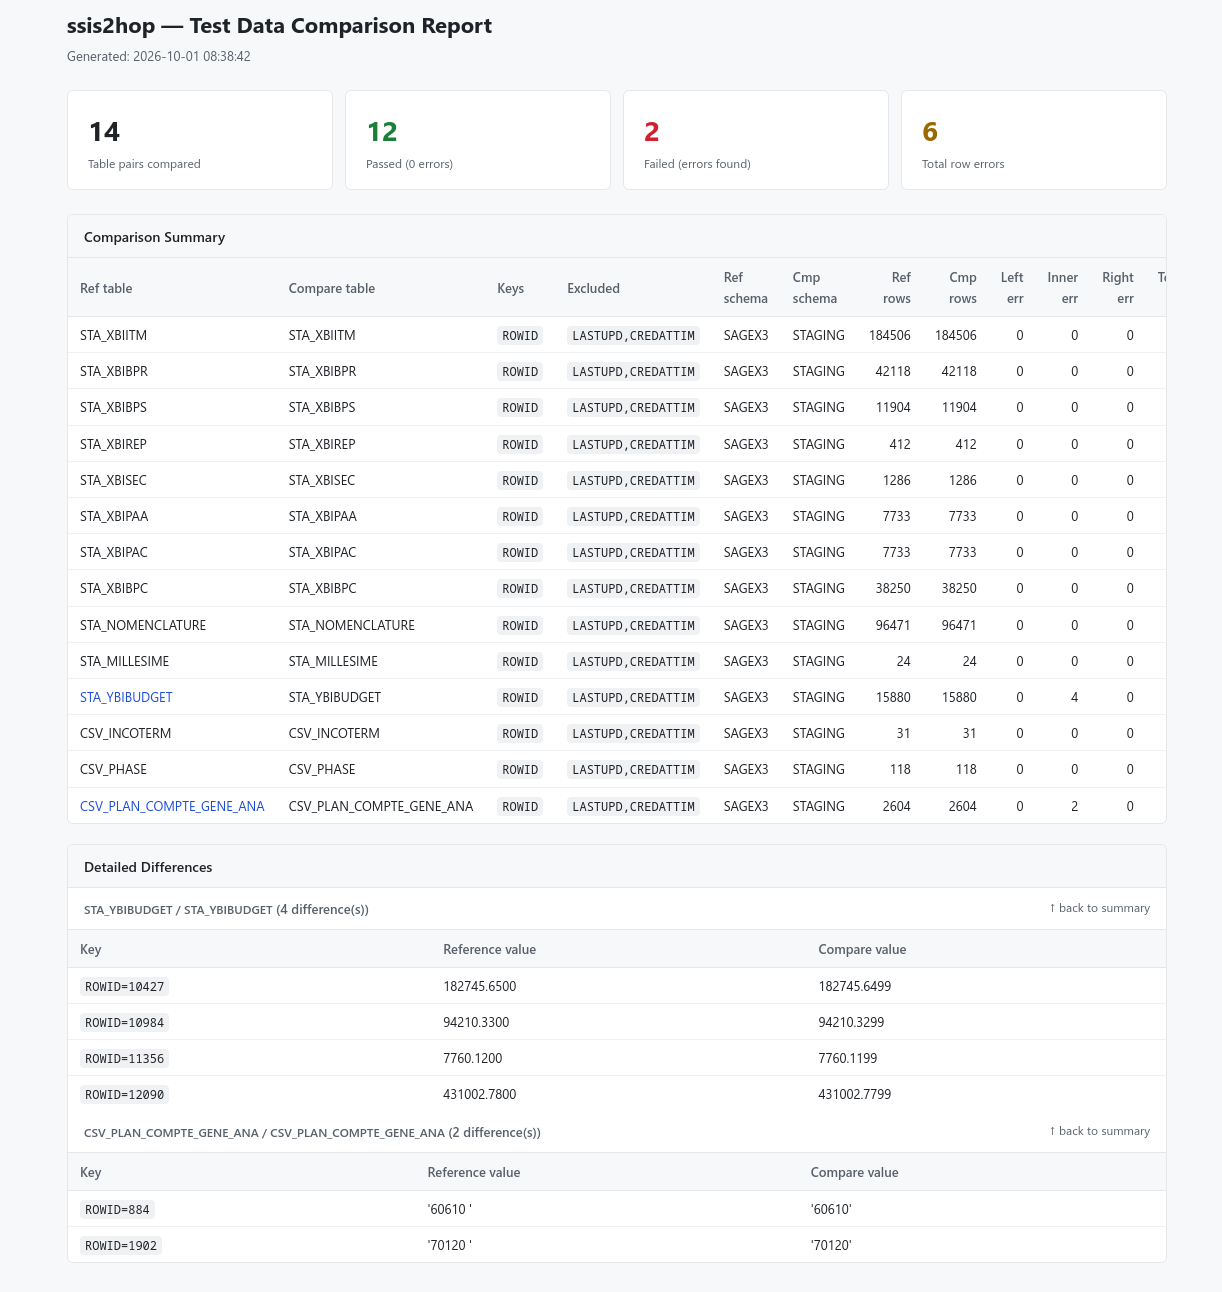Click the ssis2hop report title
1222x1292 pixels.
tap(279, 26)
